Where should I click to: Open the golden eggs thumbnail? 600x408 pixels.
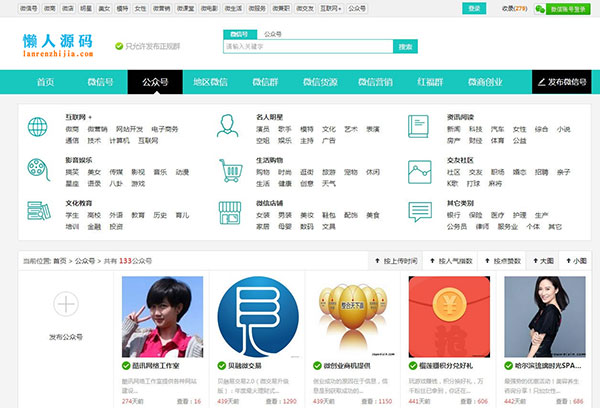(354, 317)
